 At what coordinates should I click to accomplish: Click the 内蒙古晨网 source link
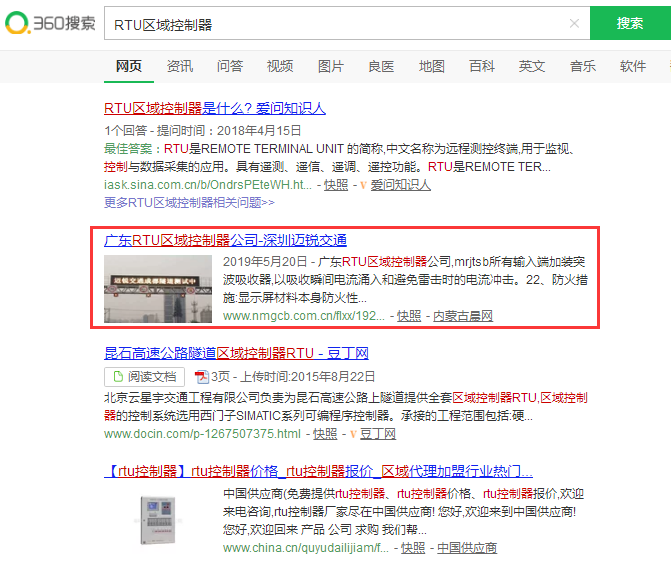[463, 316]
